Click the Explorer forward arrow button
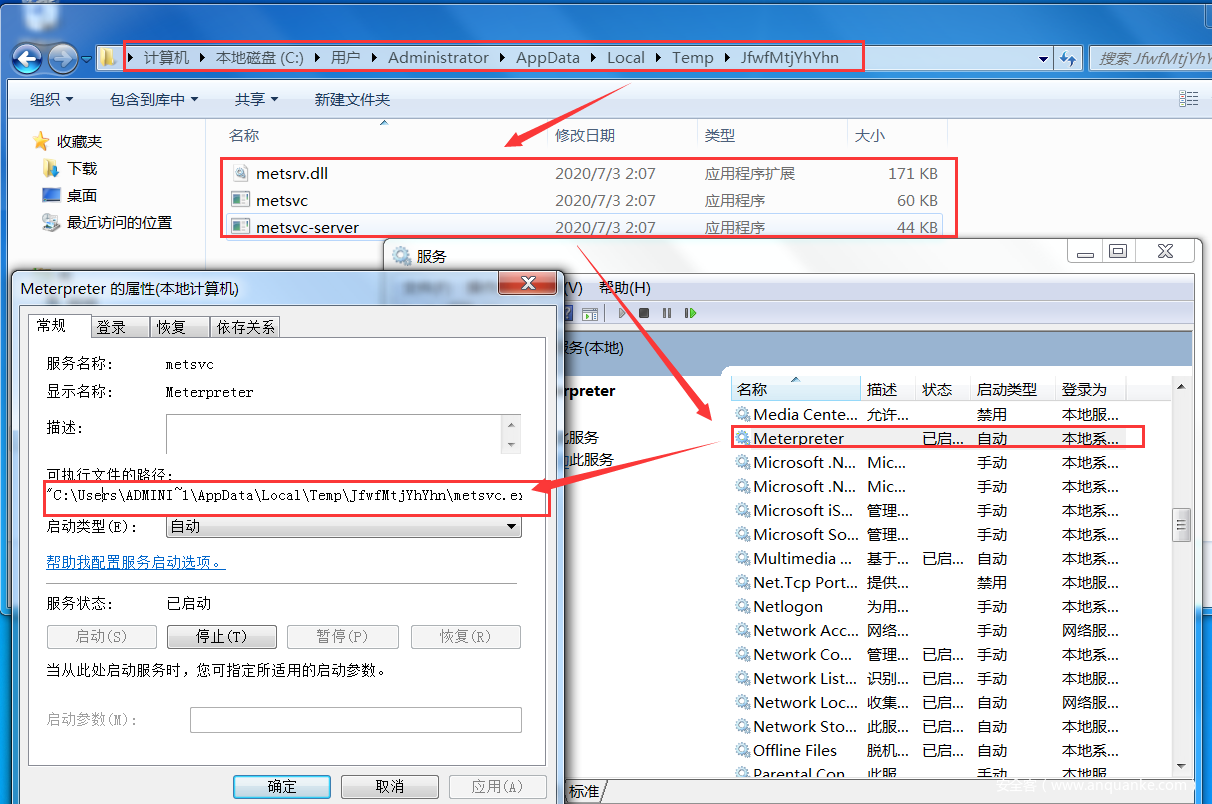Viewport: 1212px width, 804px height. click(62, 58)
